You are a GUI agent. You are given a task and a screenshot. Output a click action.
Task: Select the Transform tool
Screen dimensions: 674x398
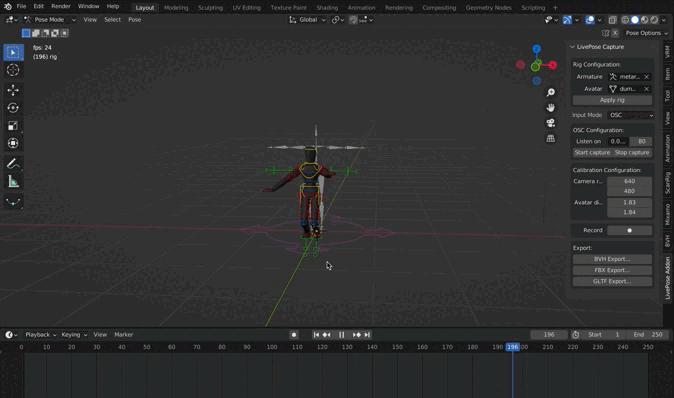click(x=13, y=143)
